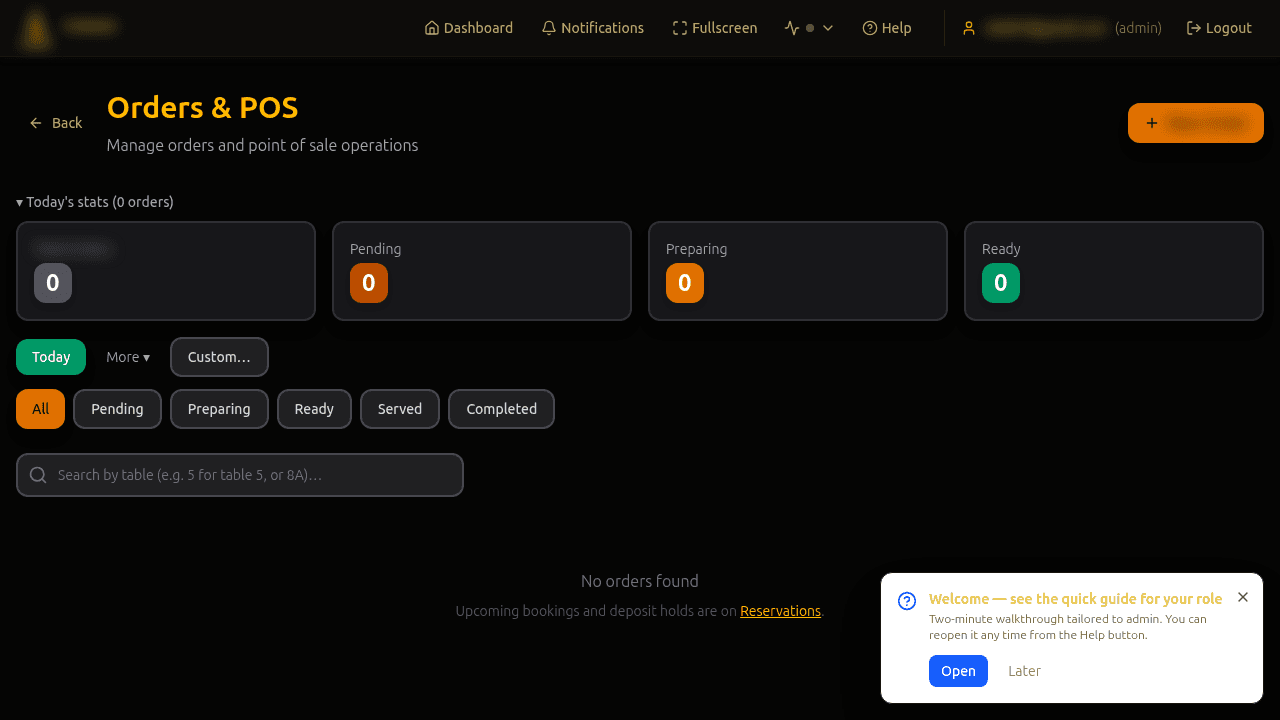Filter orders by Preparing status
Image resolution: width=1280 pixels, height=720 pixels.
(219, 409)
